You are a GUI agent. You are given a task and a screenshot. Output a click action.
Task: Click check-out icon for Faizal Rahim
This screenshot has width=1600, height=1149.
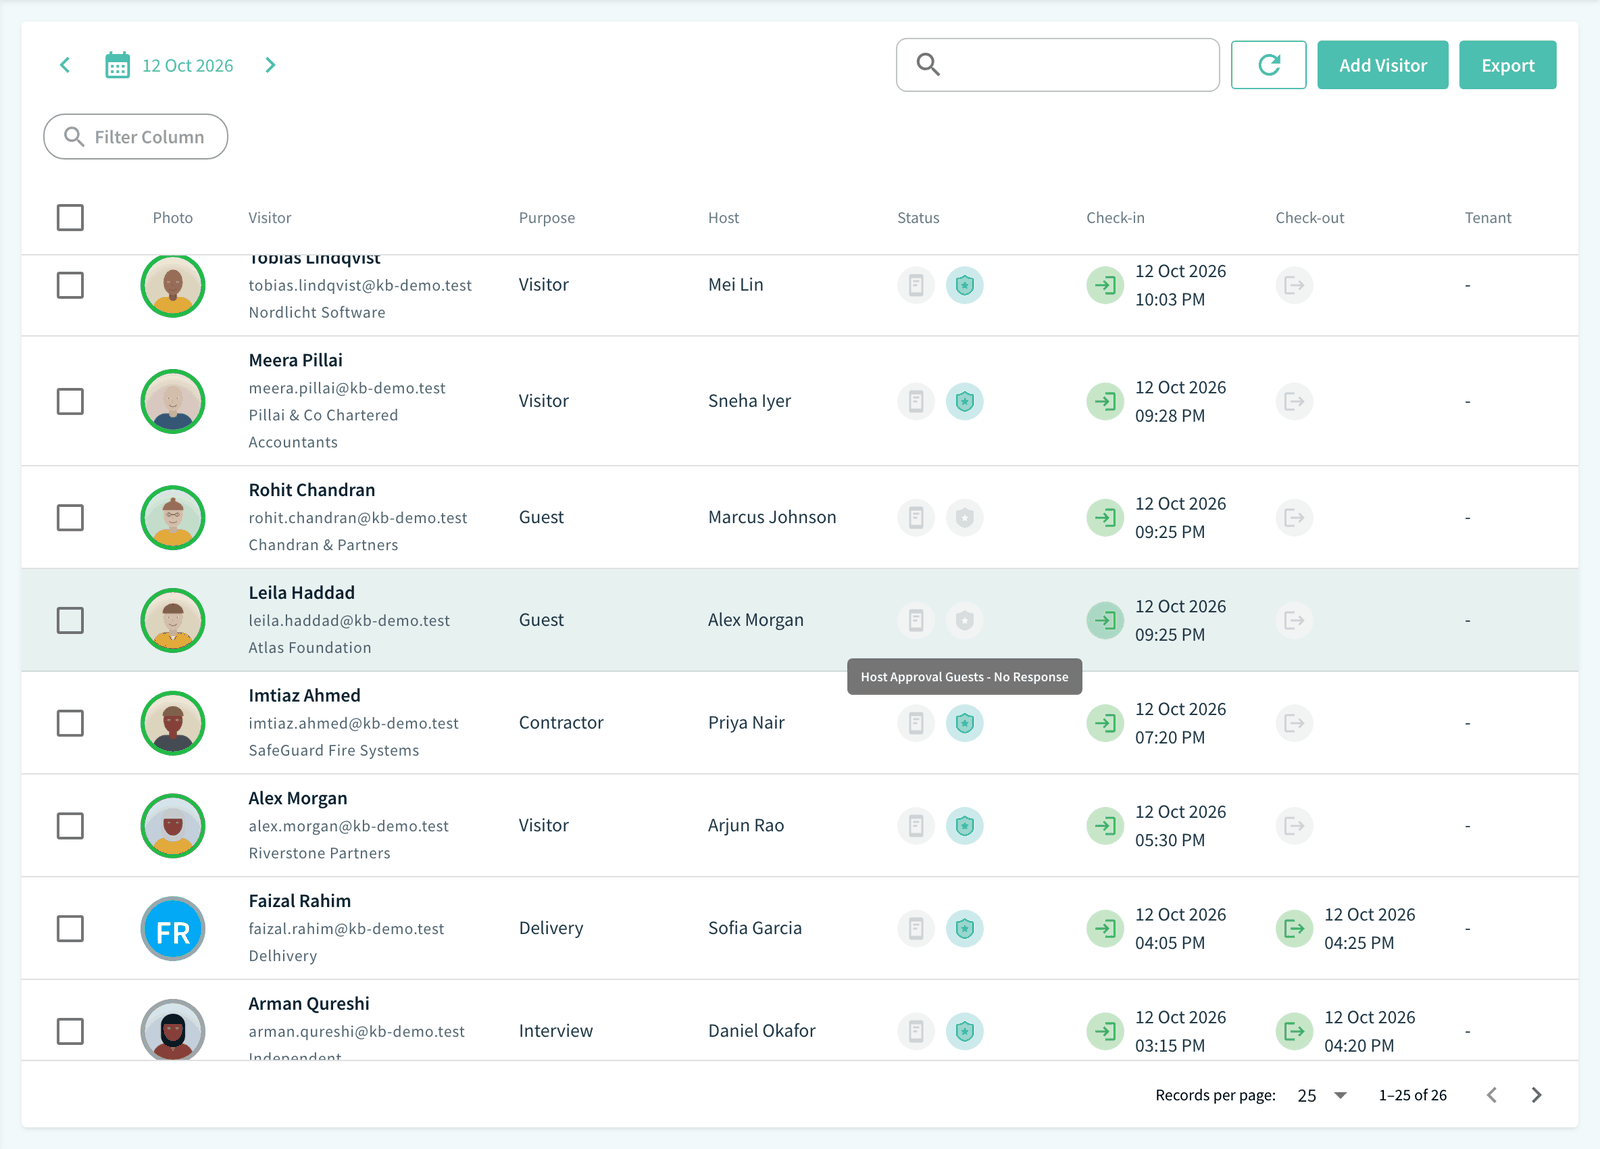pos(1294,929)
